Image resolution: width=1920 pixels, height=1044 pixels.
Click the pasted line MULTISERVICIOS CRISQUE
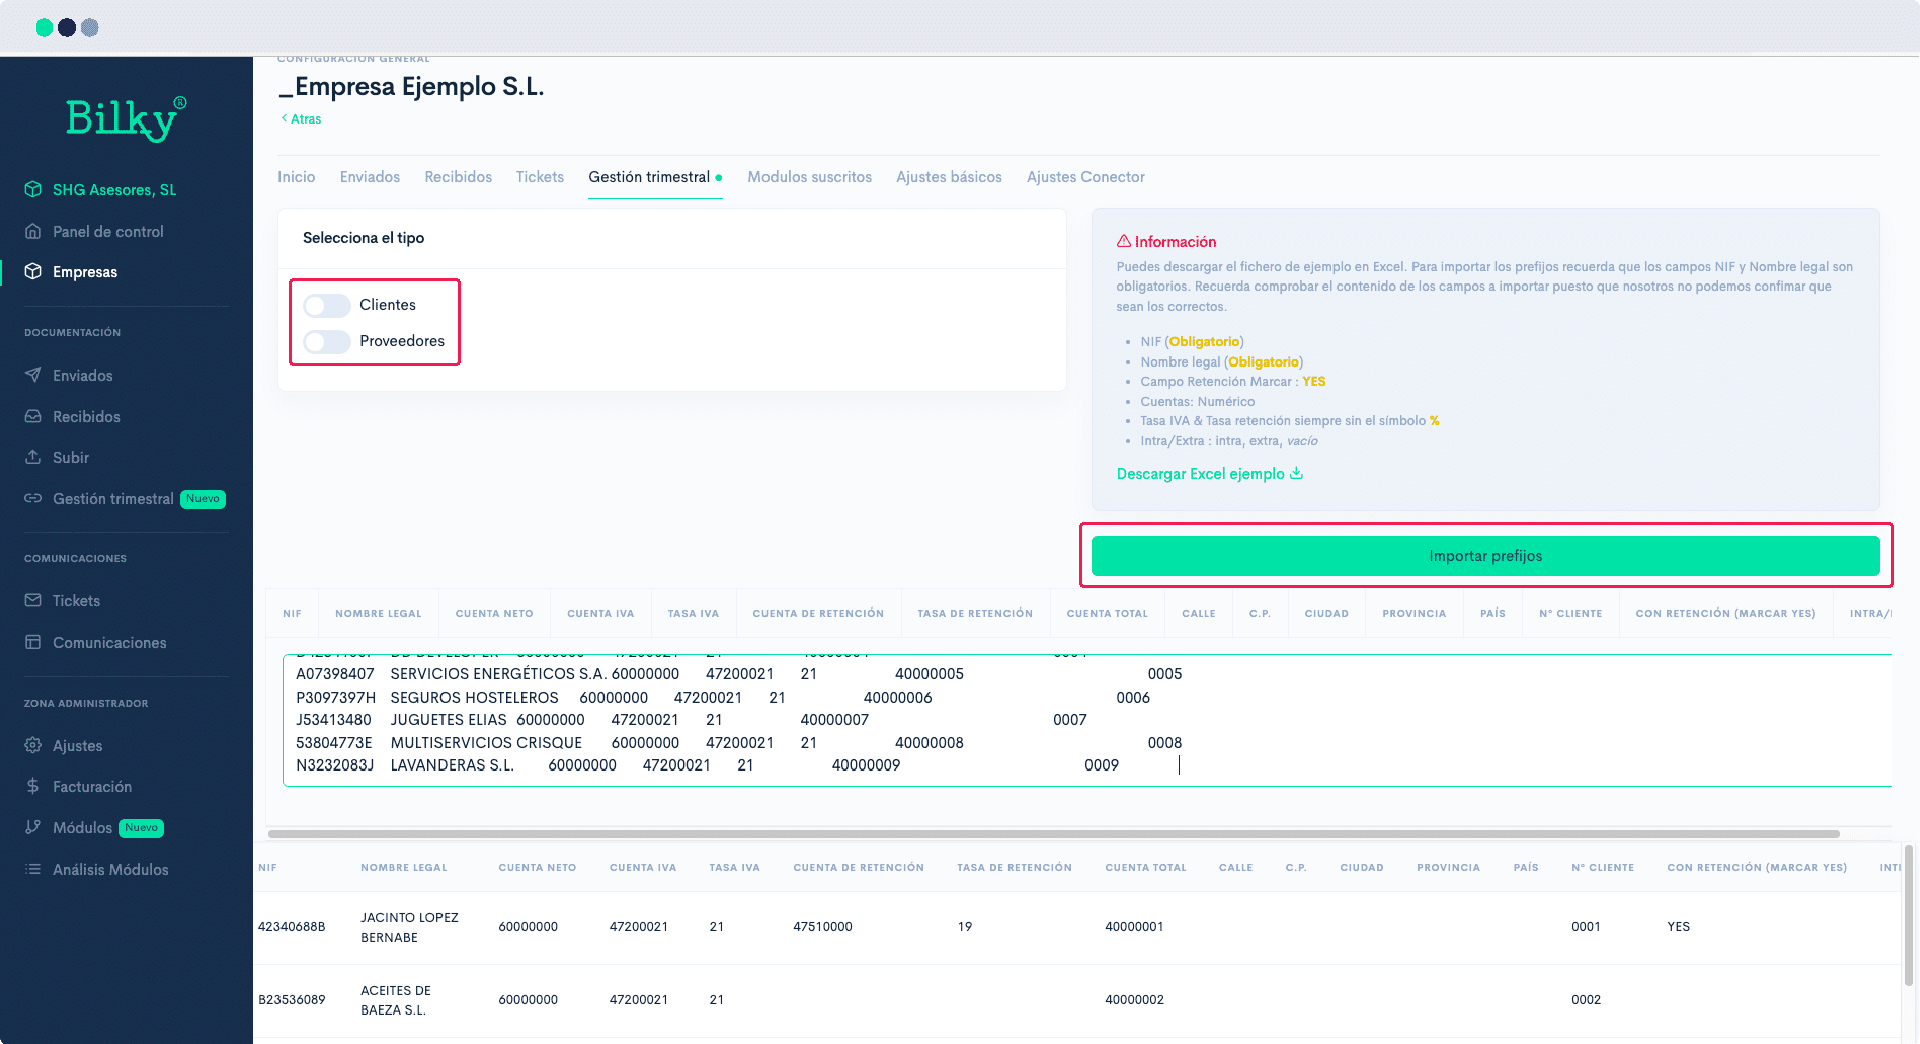point(486,743)
